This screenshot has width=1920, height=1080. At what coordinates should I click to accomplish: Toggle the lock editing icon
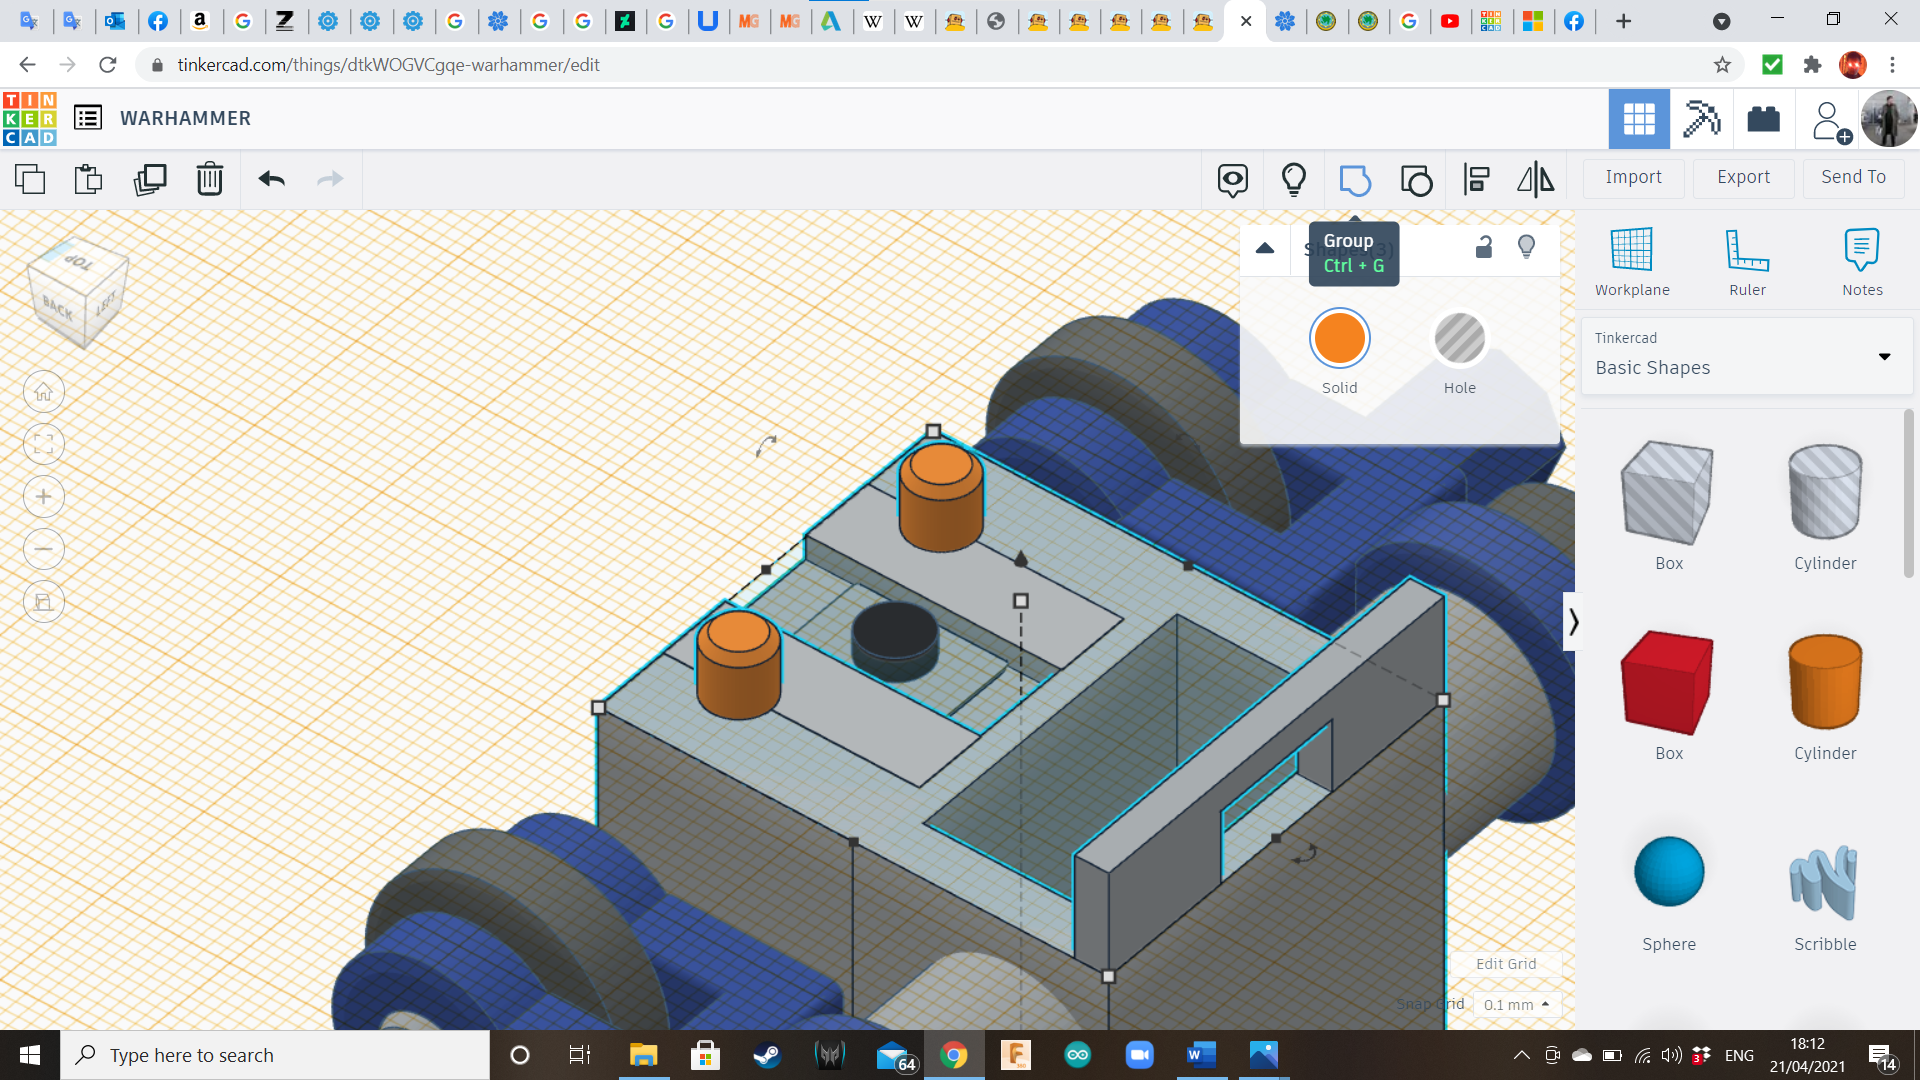[x=1484, y=247]
